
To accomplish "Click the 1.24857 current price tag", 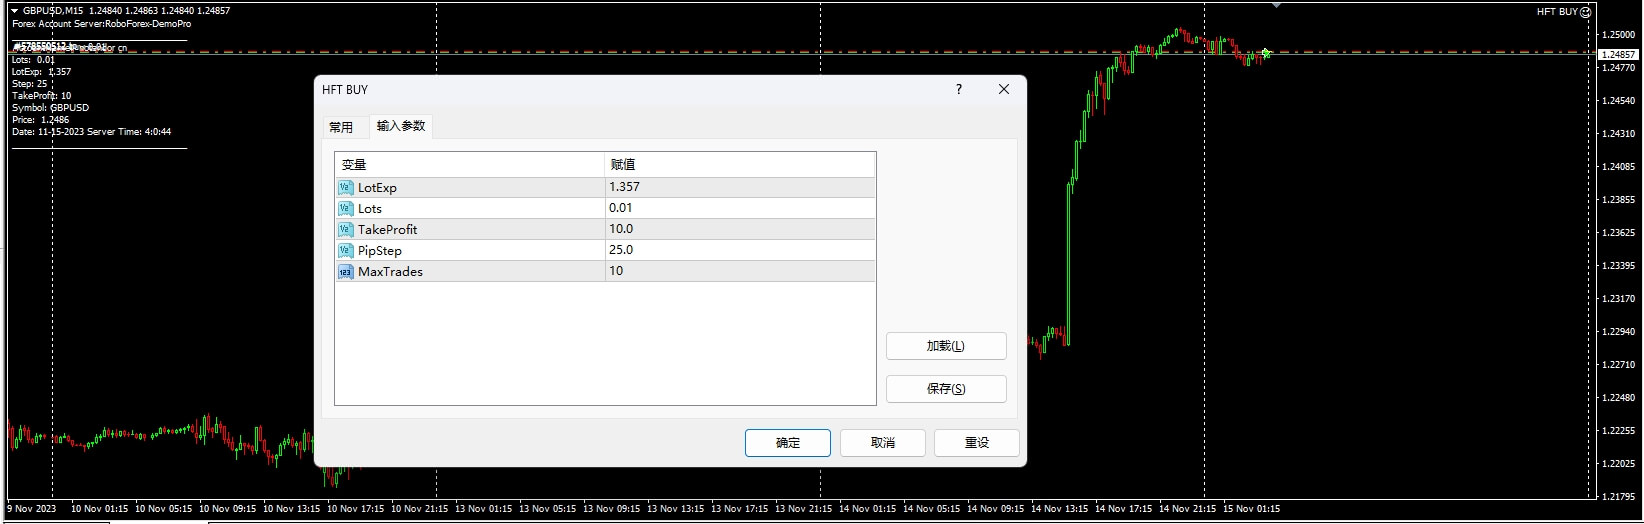I will 1619,54.
